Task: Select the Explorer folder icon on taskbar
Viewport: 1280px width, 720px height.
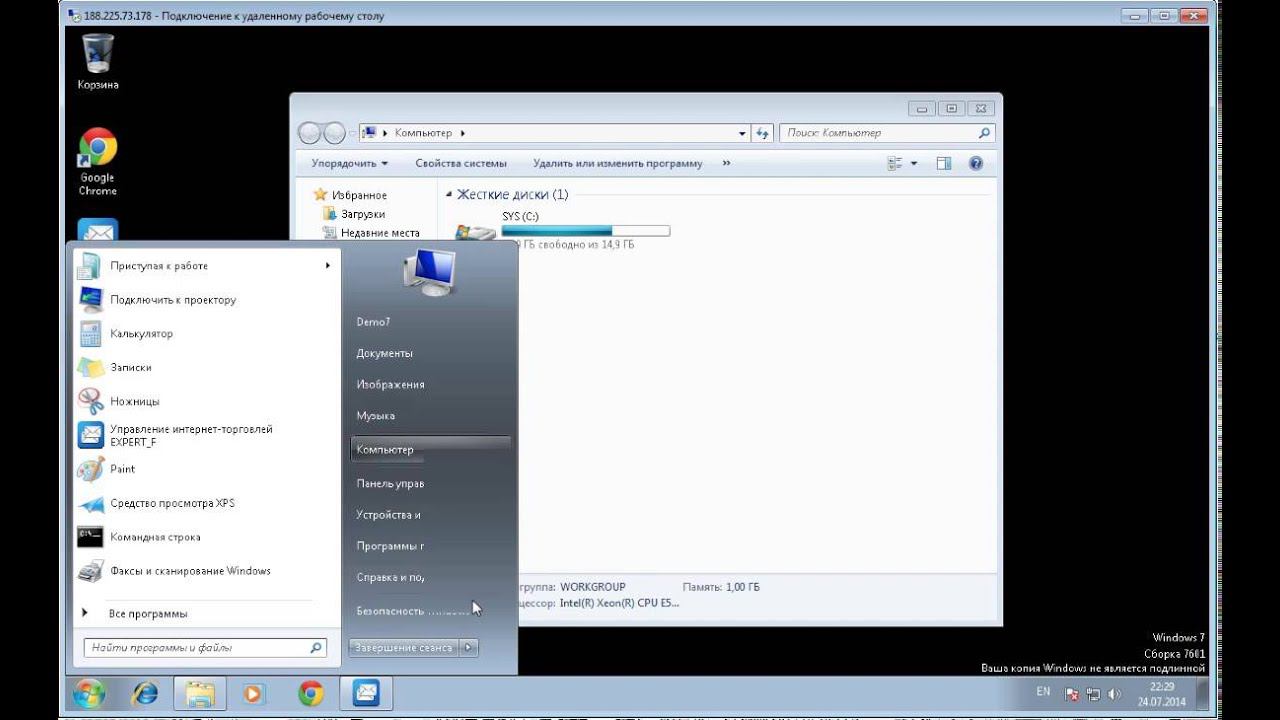Action: click(201, 693)
